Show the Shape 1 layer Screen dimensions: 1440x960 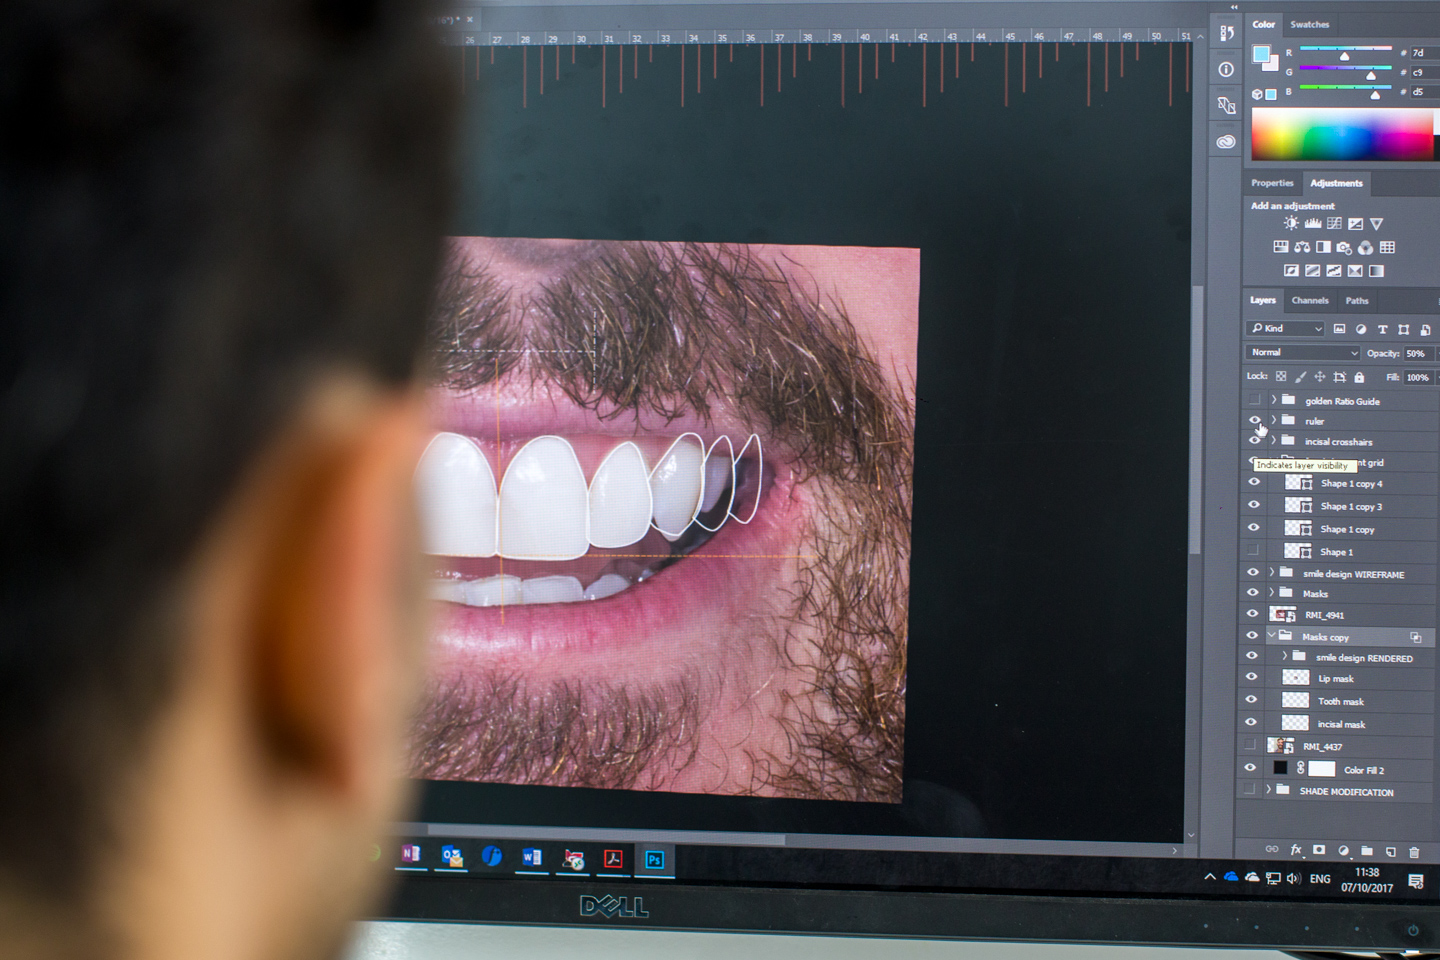1253,551
